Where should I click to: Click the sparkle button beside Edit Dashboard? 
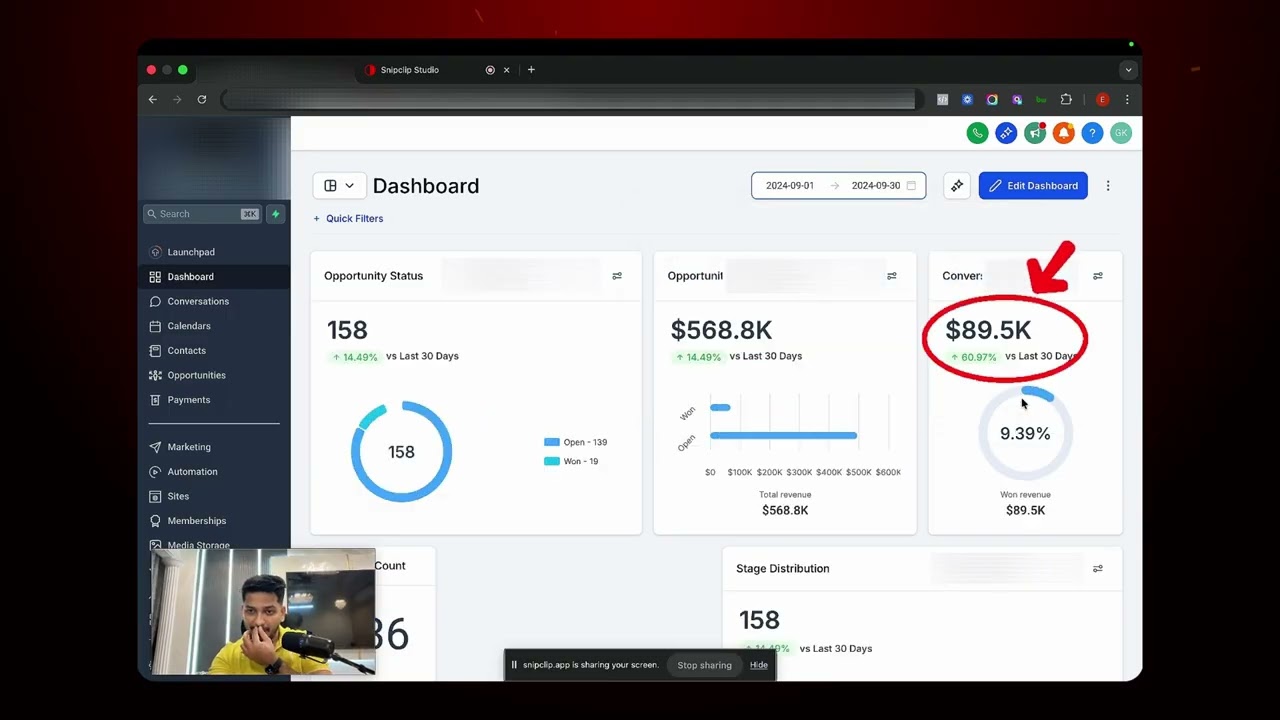click(957, 186)
